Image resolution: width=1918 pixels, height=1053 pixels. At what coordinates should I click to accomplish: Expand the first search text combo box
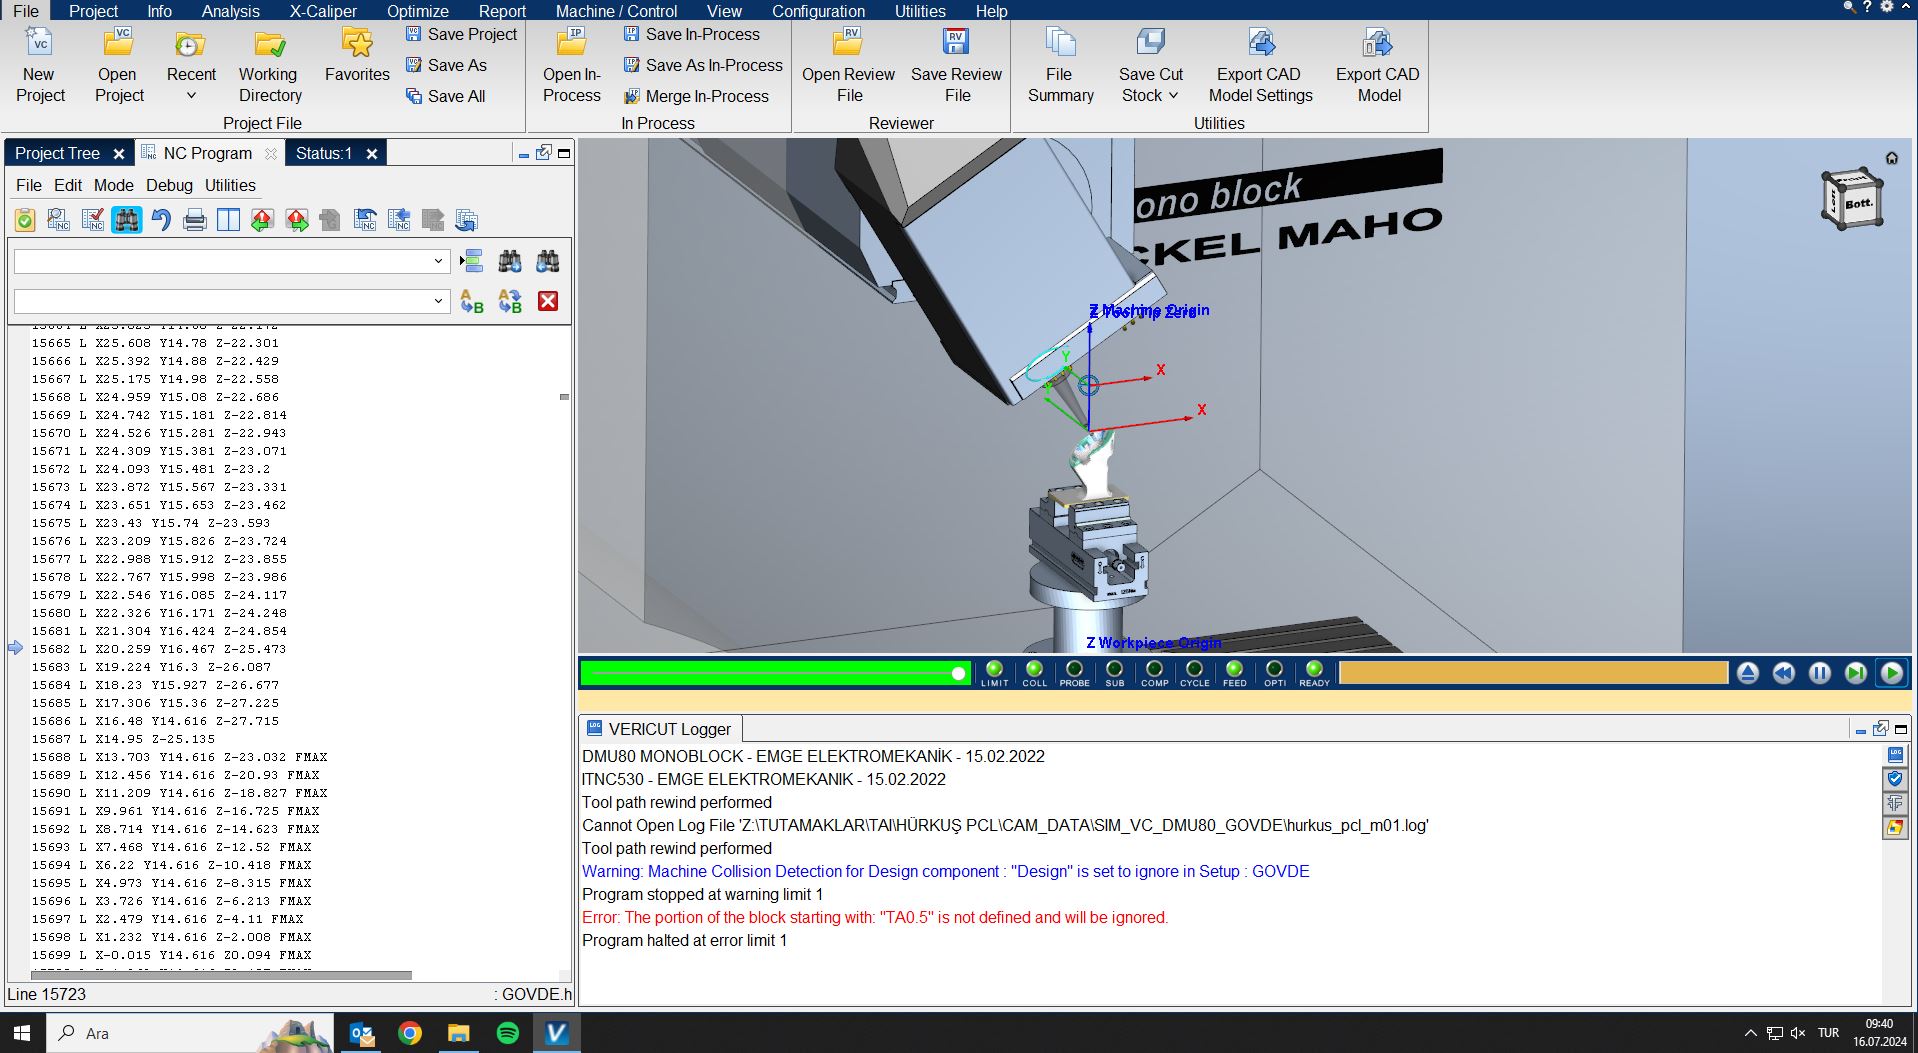click(x=438, y=261)
